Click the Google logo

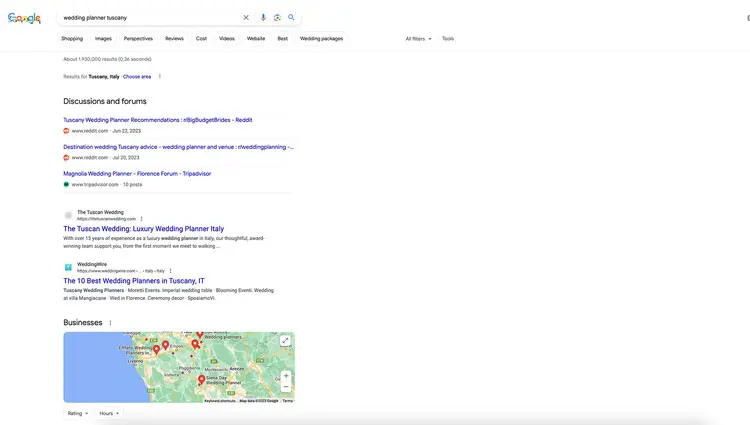[24, 18]
